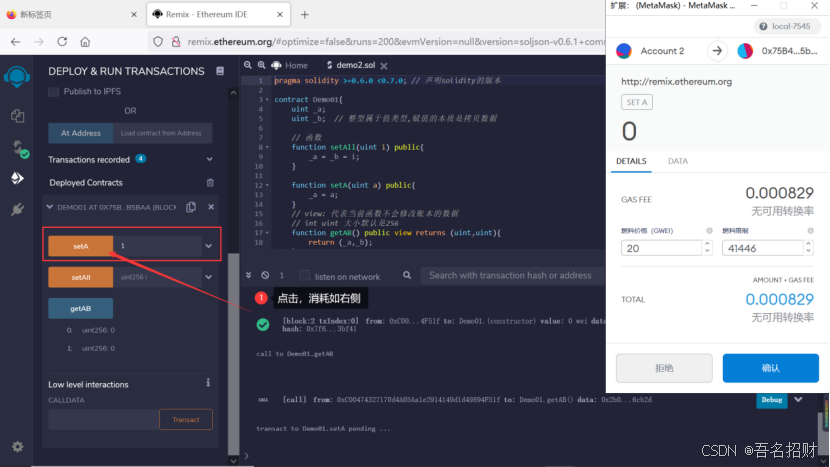Click the MetaMask gas price input field
Image resolution: width=830 pixels, height=467 pixels.
(662, 248)
